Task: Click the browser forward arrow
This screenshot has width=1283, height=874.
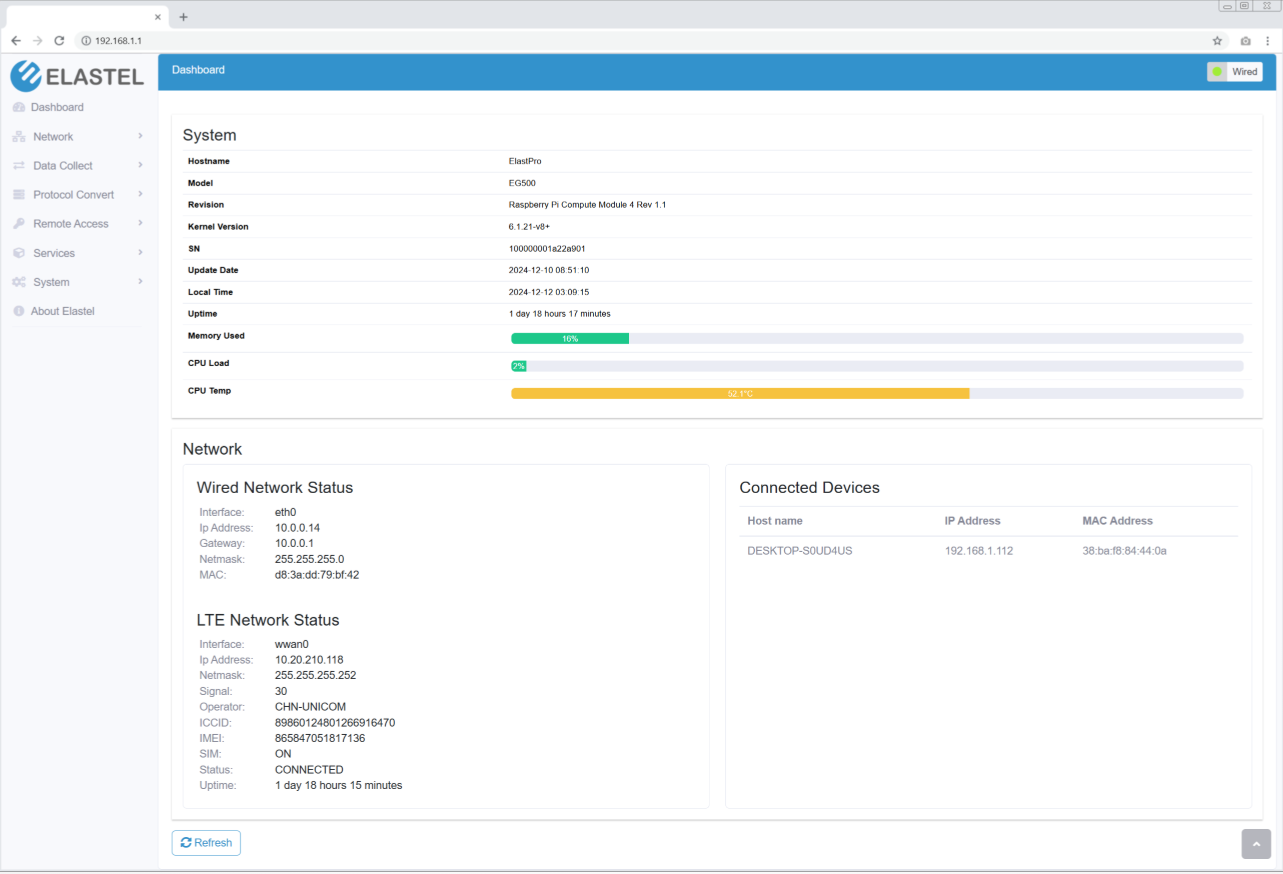Action: tap(38, 41)
